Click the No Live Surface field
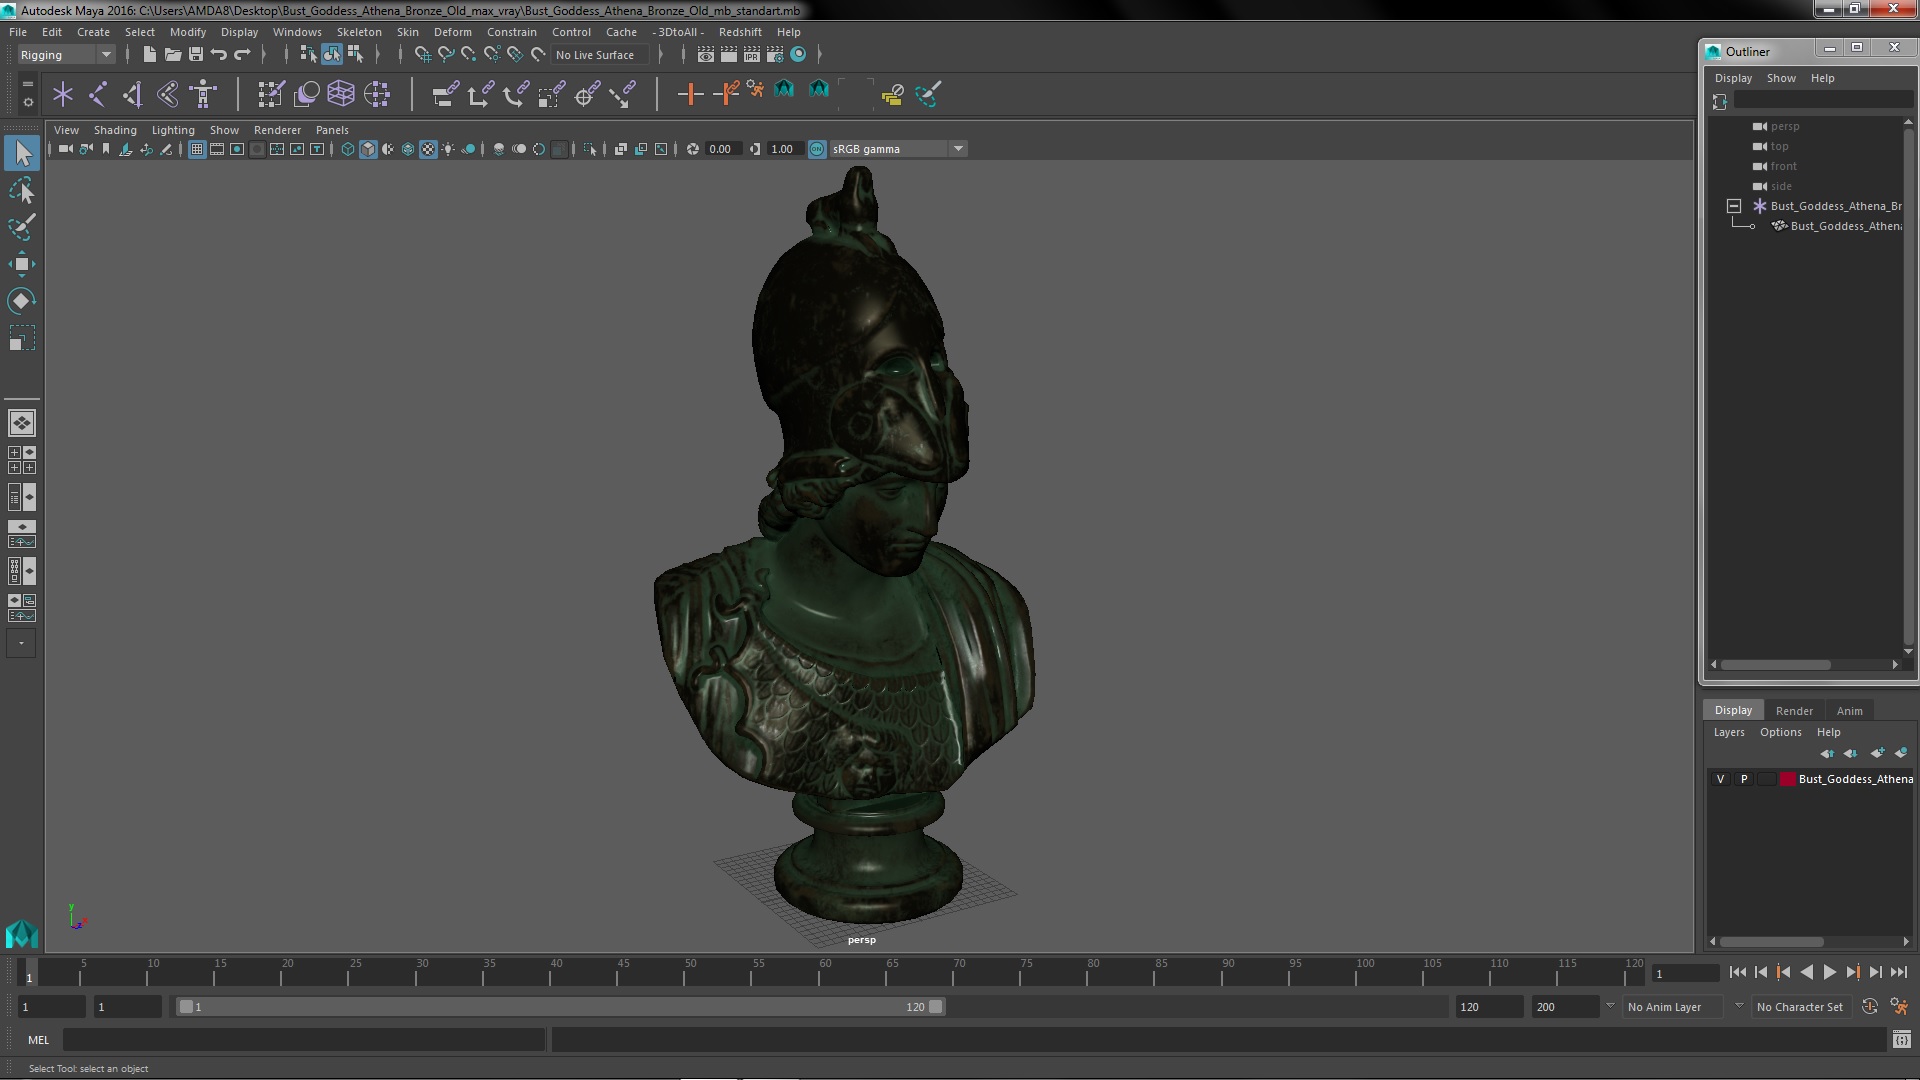Image resolution: width=1920 pixels, height=1080 pixels. coord(600,55)
